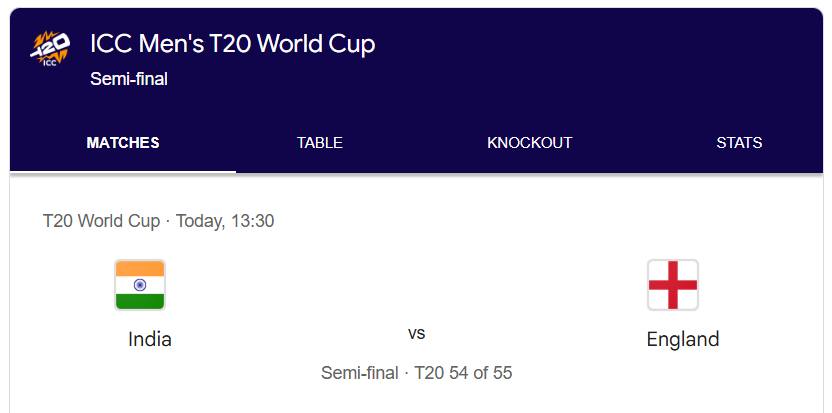Screen dimensions: 832x413
Task: Click the 'T20 World Cup' label above the match
Action: tap(101, 221)
